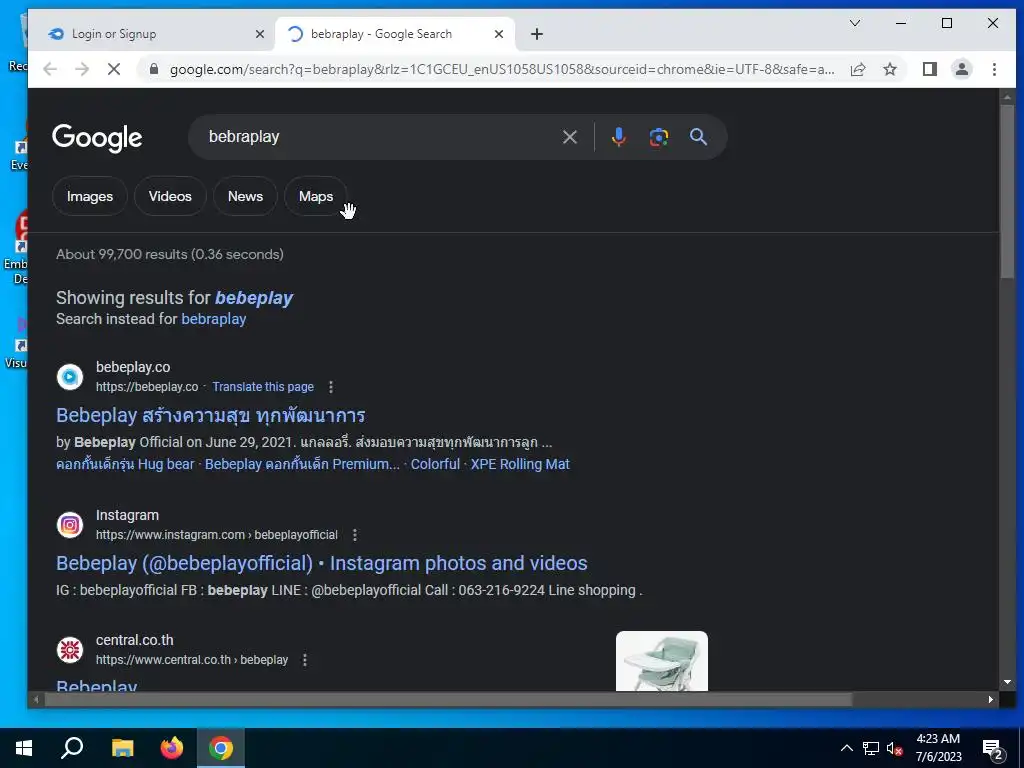Open File Explorer from the taskbar

122,748
